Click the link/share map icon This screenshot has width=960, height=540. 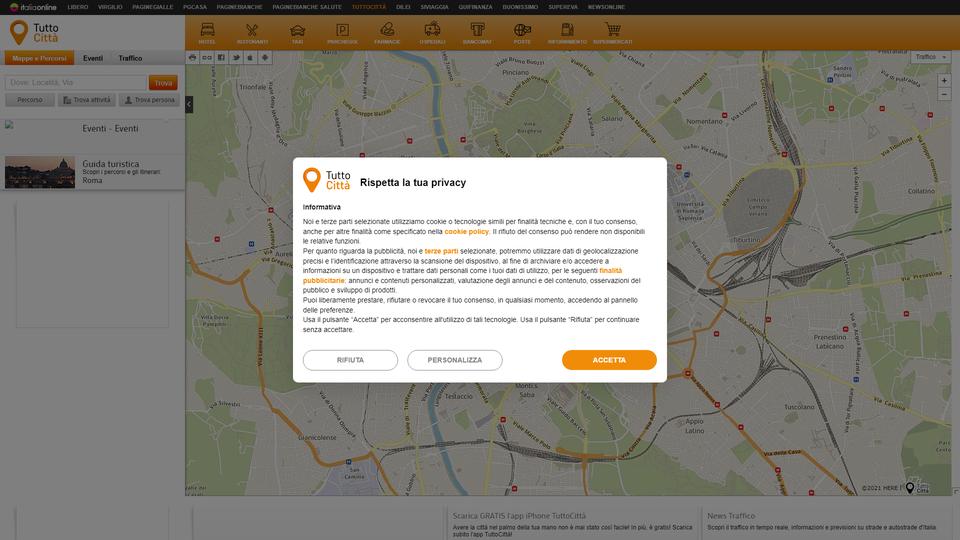pyautogui.click(x=207, y=58)
